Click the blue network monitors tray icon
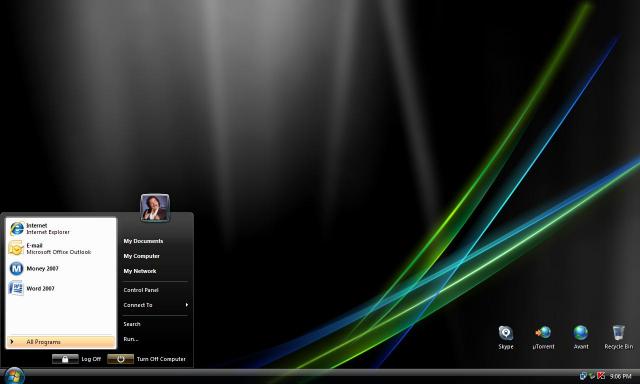The image size is (640, 384). (x=583, y=375)
